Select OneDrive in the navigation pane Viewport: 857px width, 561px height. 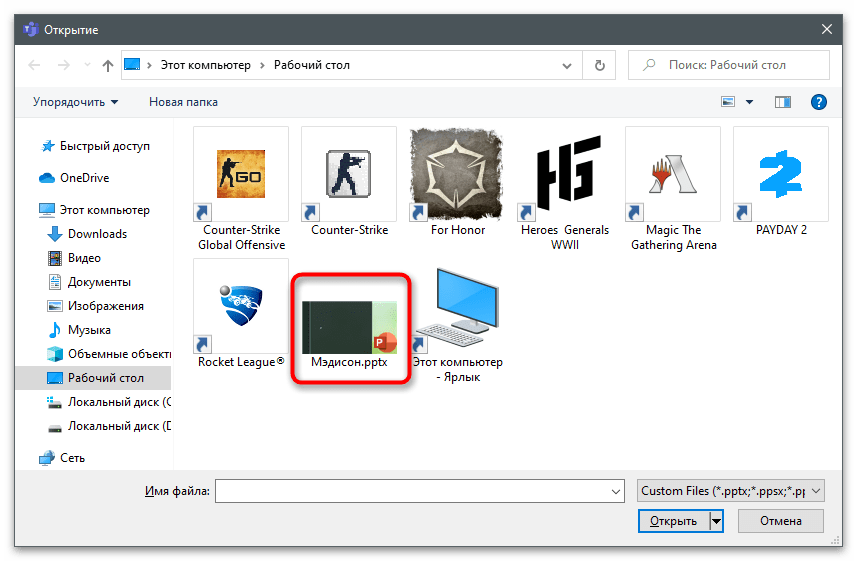pyautogui.click(x=84, y=178)
